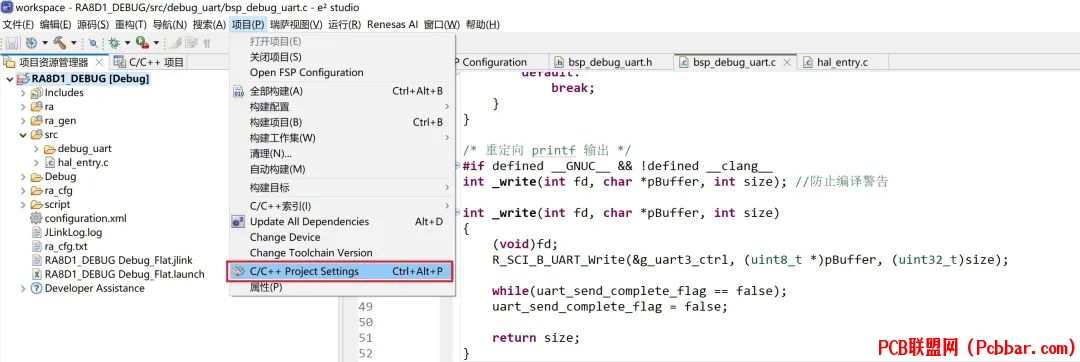Click the Run external tools icon
The image size is (1080, 362).
coord(142,43)
